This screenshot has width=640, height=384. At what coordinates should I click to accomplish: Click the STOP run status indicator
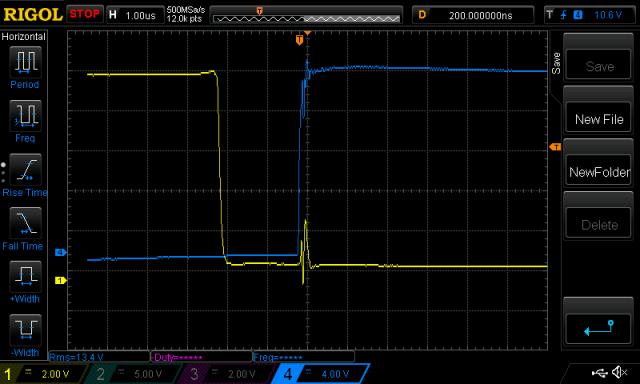[84, 14]
